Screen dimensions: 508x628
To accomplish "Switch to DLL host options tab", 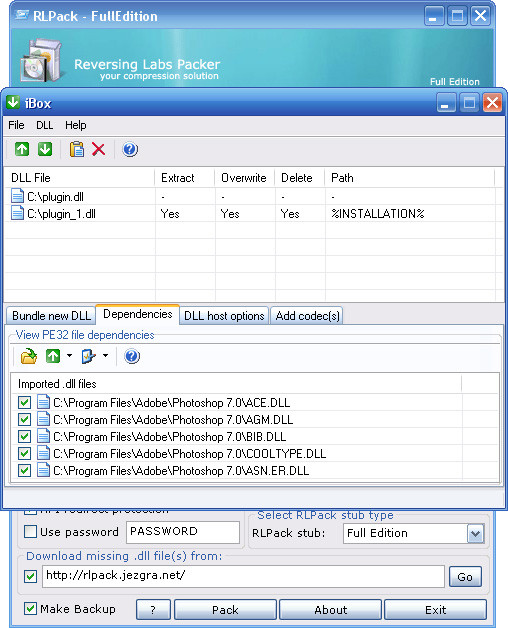I will click(224, 316).
